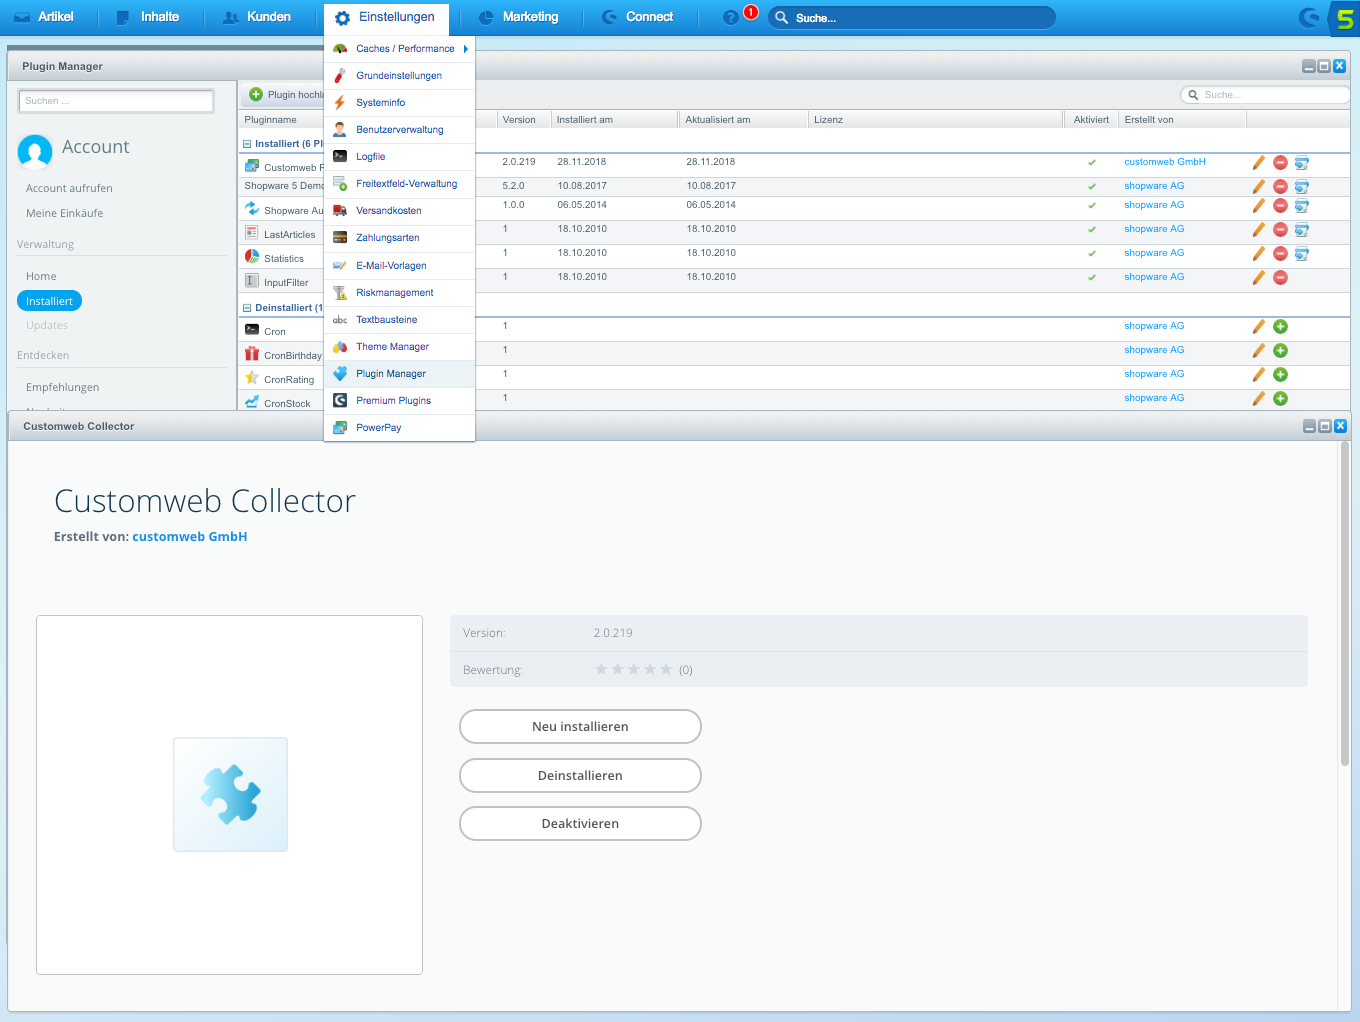Click the Deinstallieren button
The height and width of the screenshot is (1022, 1360).
coord(580,775)
